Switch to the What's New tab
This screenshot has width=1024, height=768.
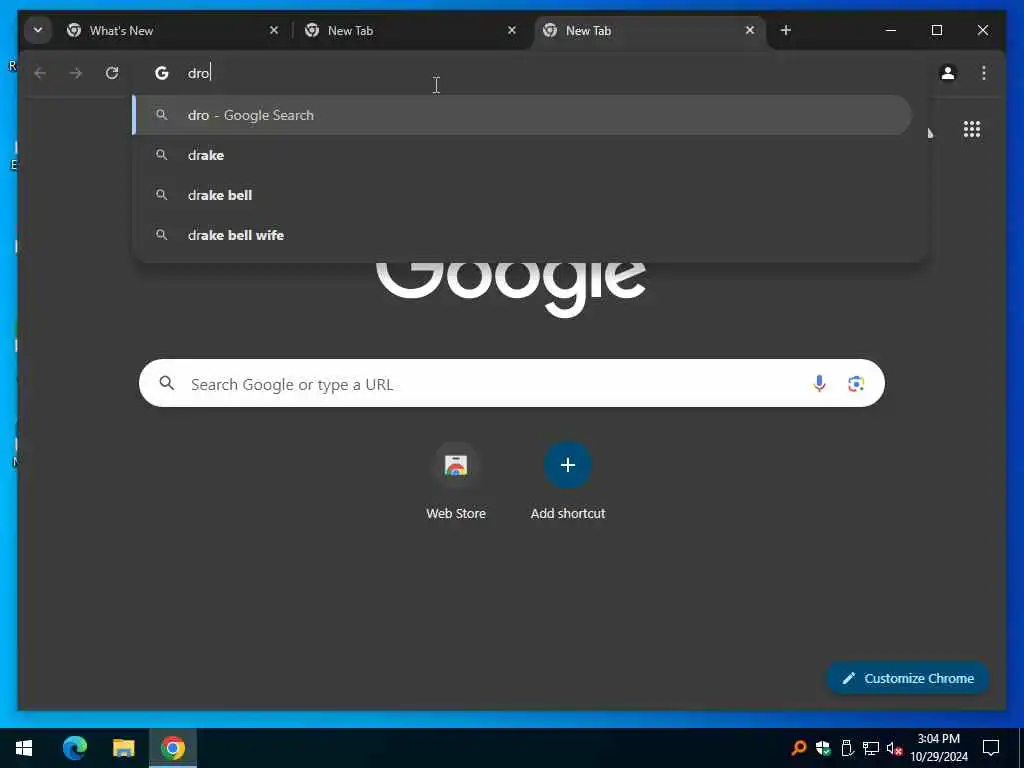click(171, 31)
